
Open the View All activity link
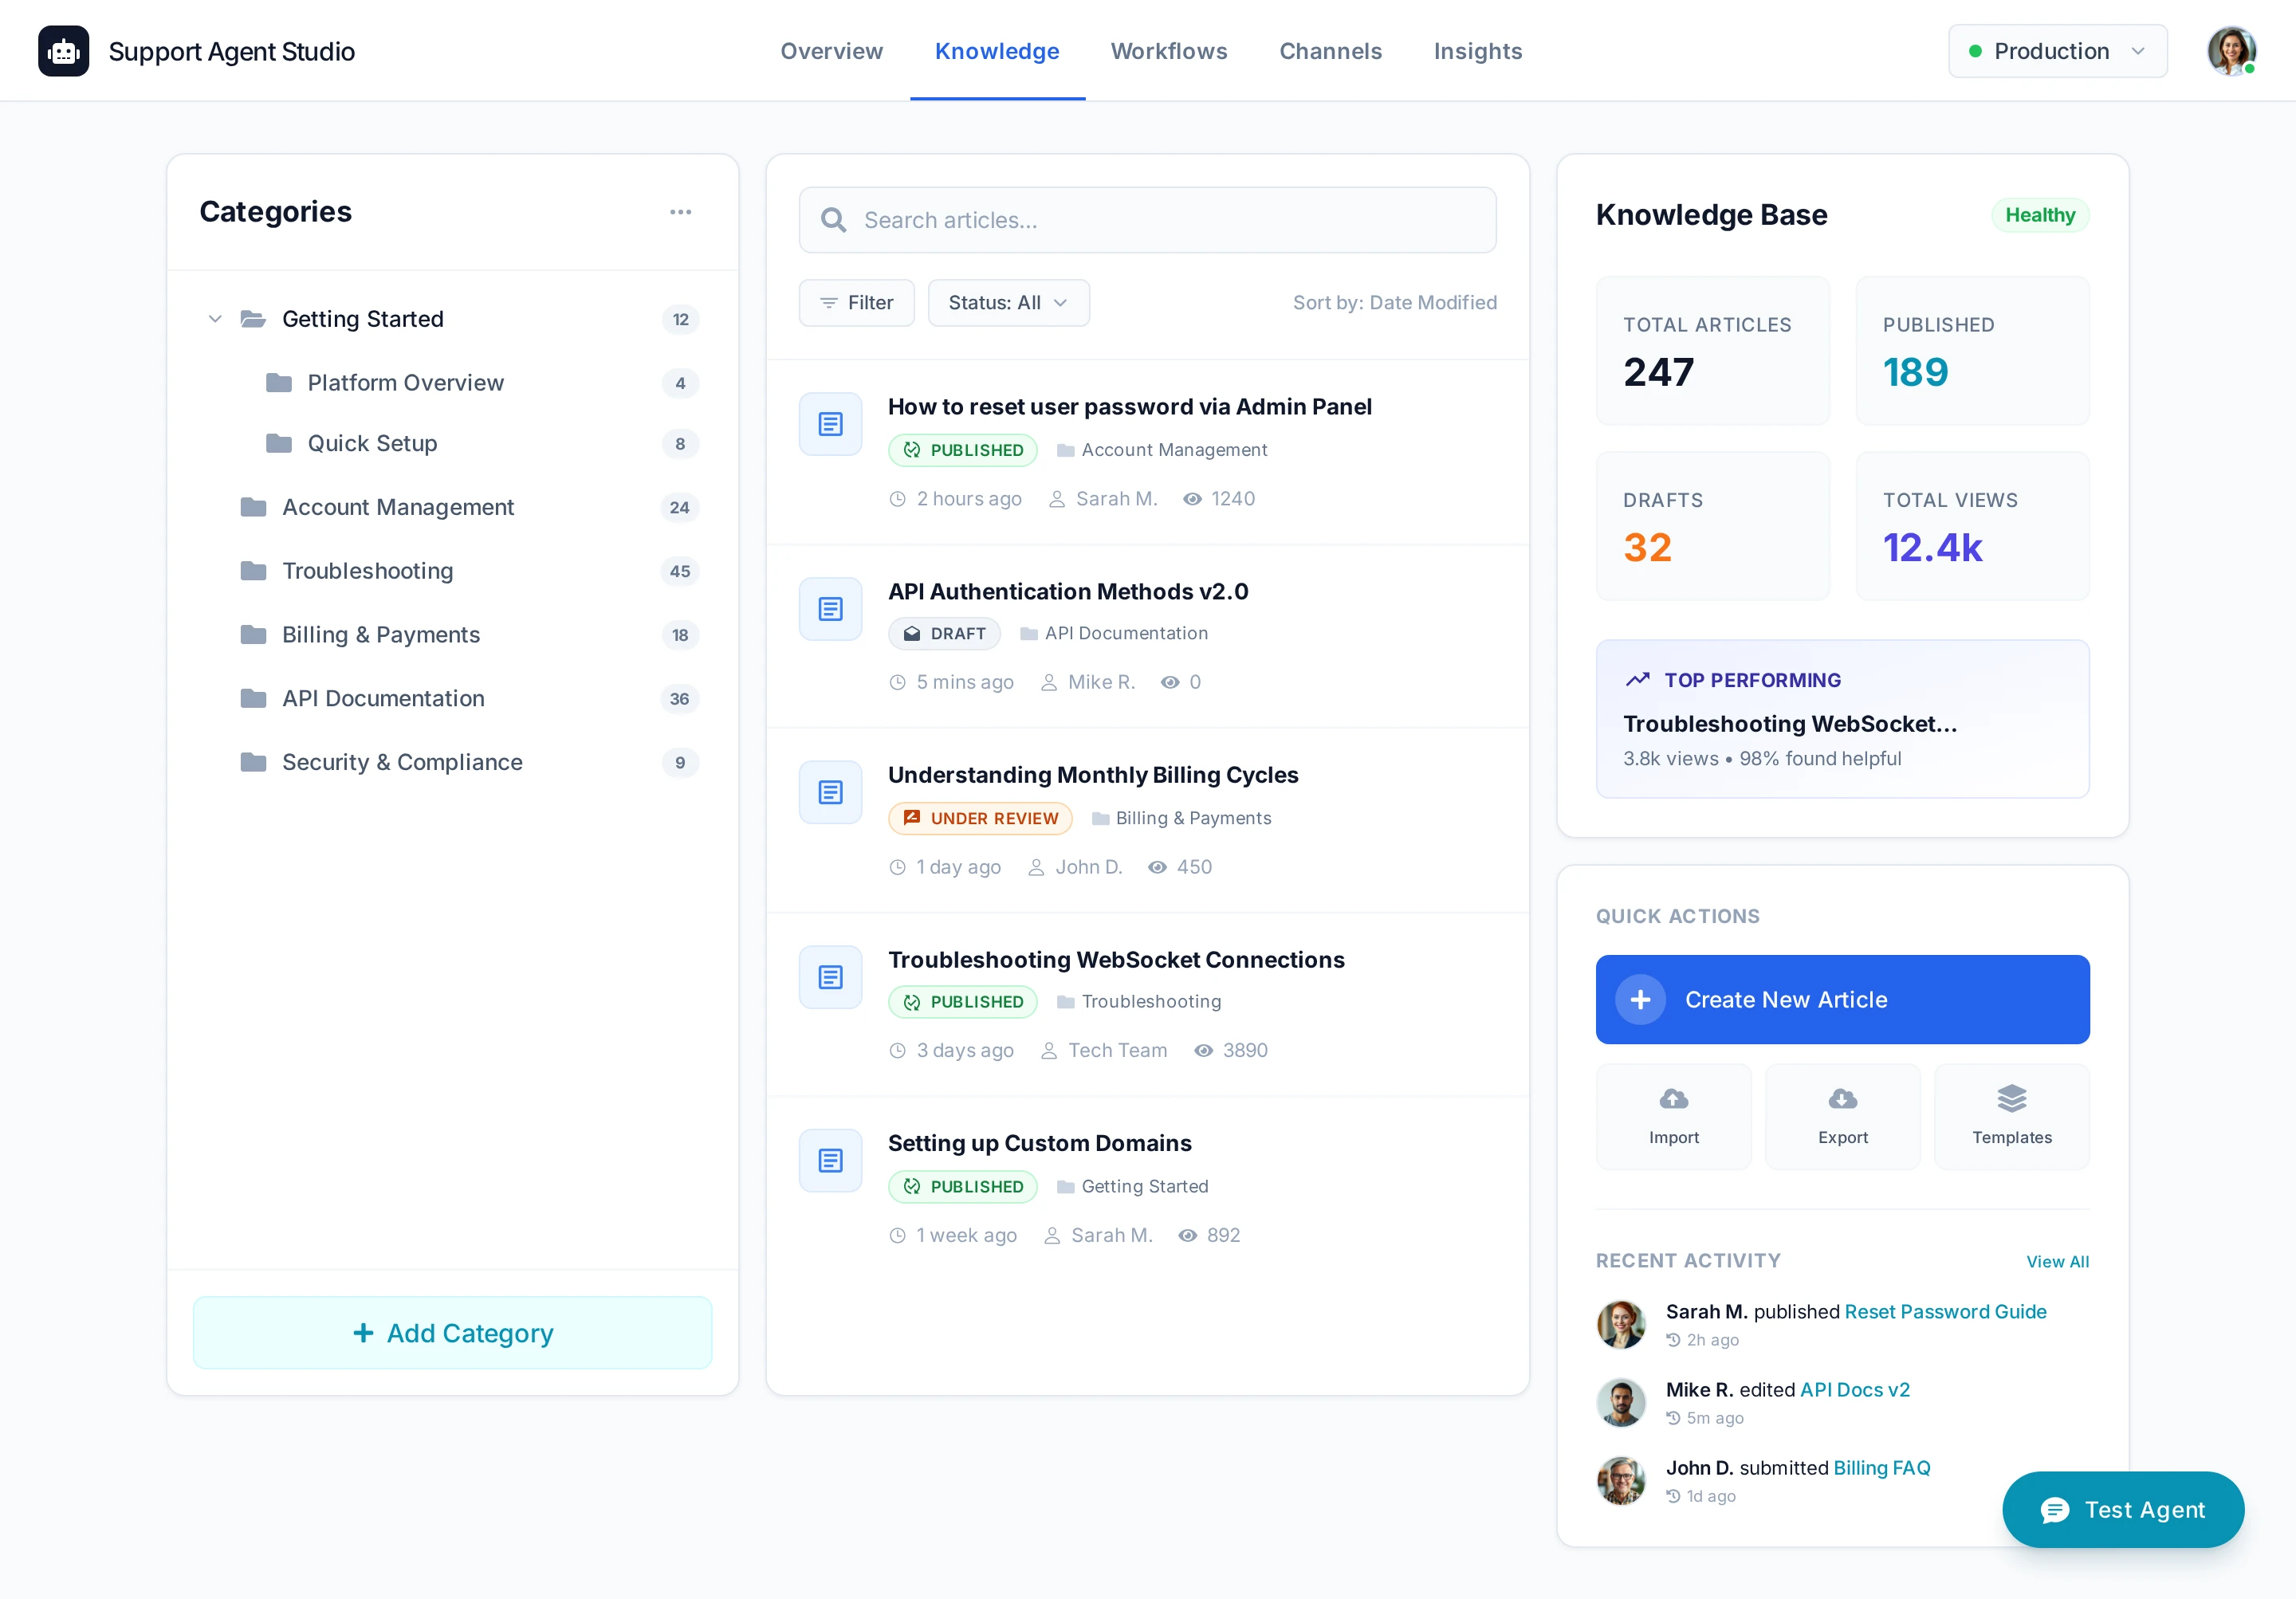tap(2057, 1262)
